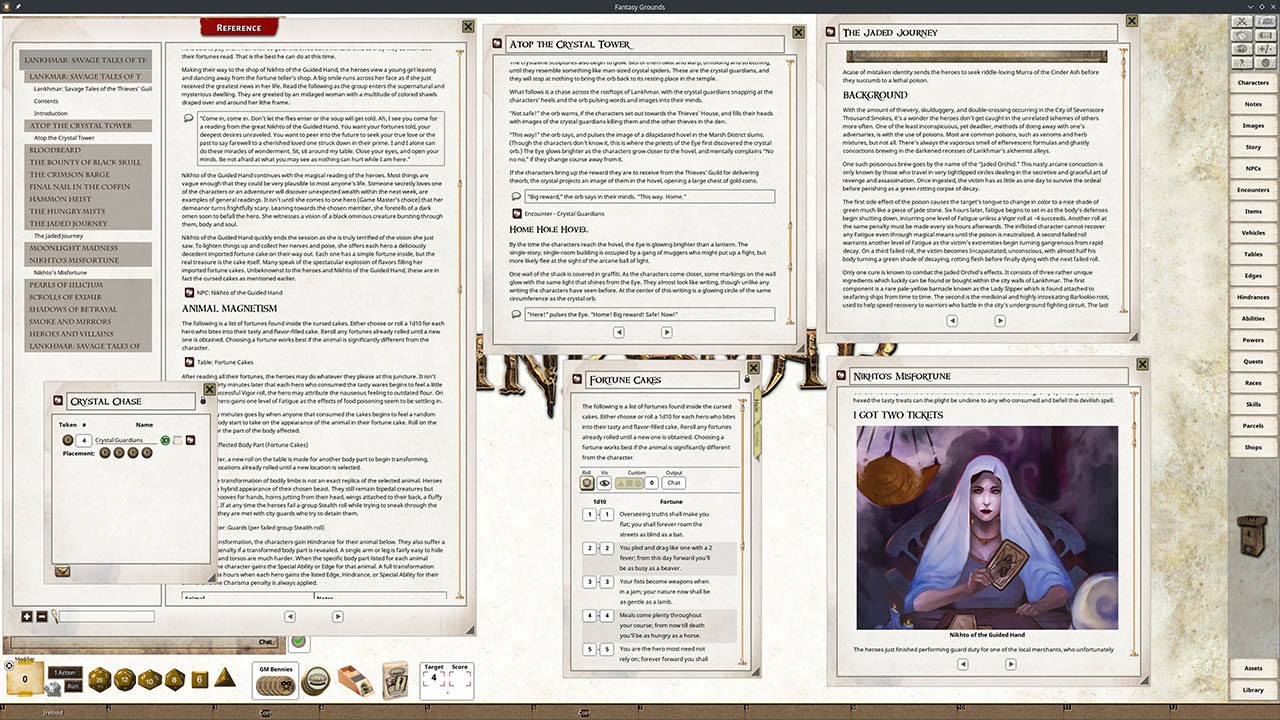Click the GM Bennies coin stack
This screenshot has width=1280, height=720.
tap(274, 685)
